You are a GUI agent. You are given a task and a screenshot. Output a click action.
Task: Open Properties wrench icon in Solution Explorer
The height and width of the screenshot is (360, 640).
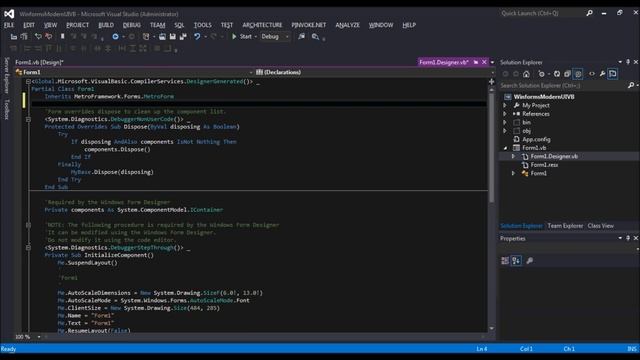602,74
